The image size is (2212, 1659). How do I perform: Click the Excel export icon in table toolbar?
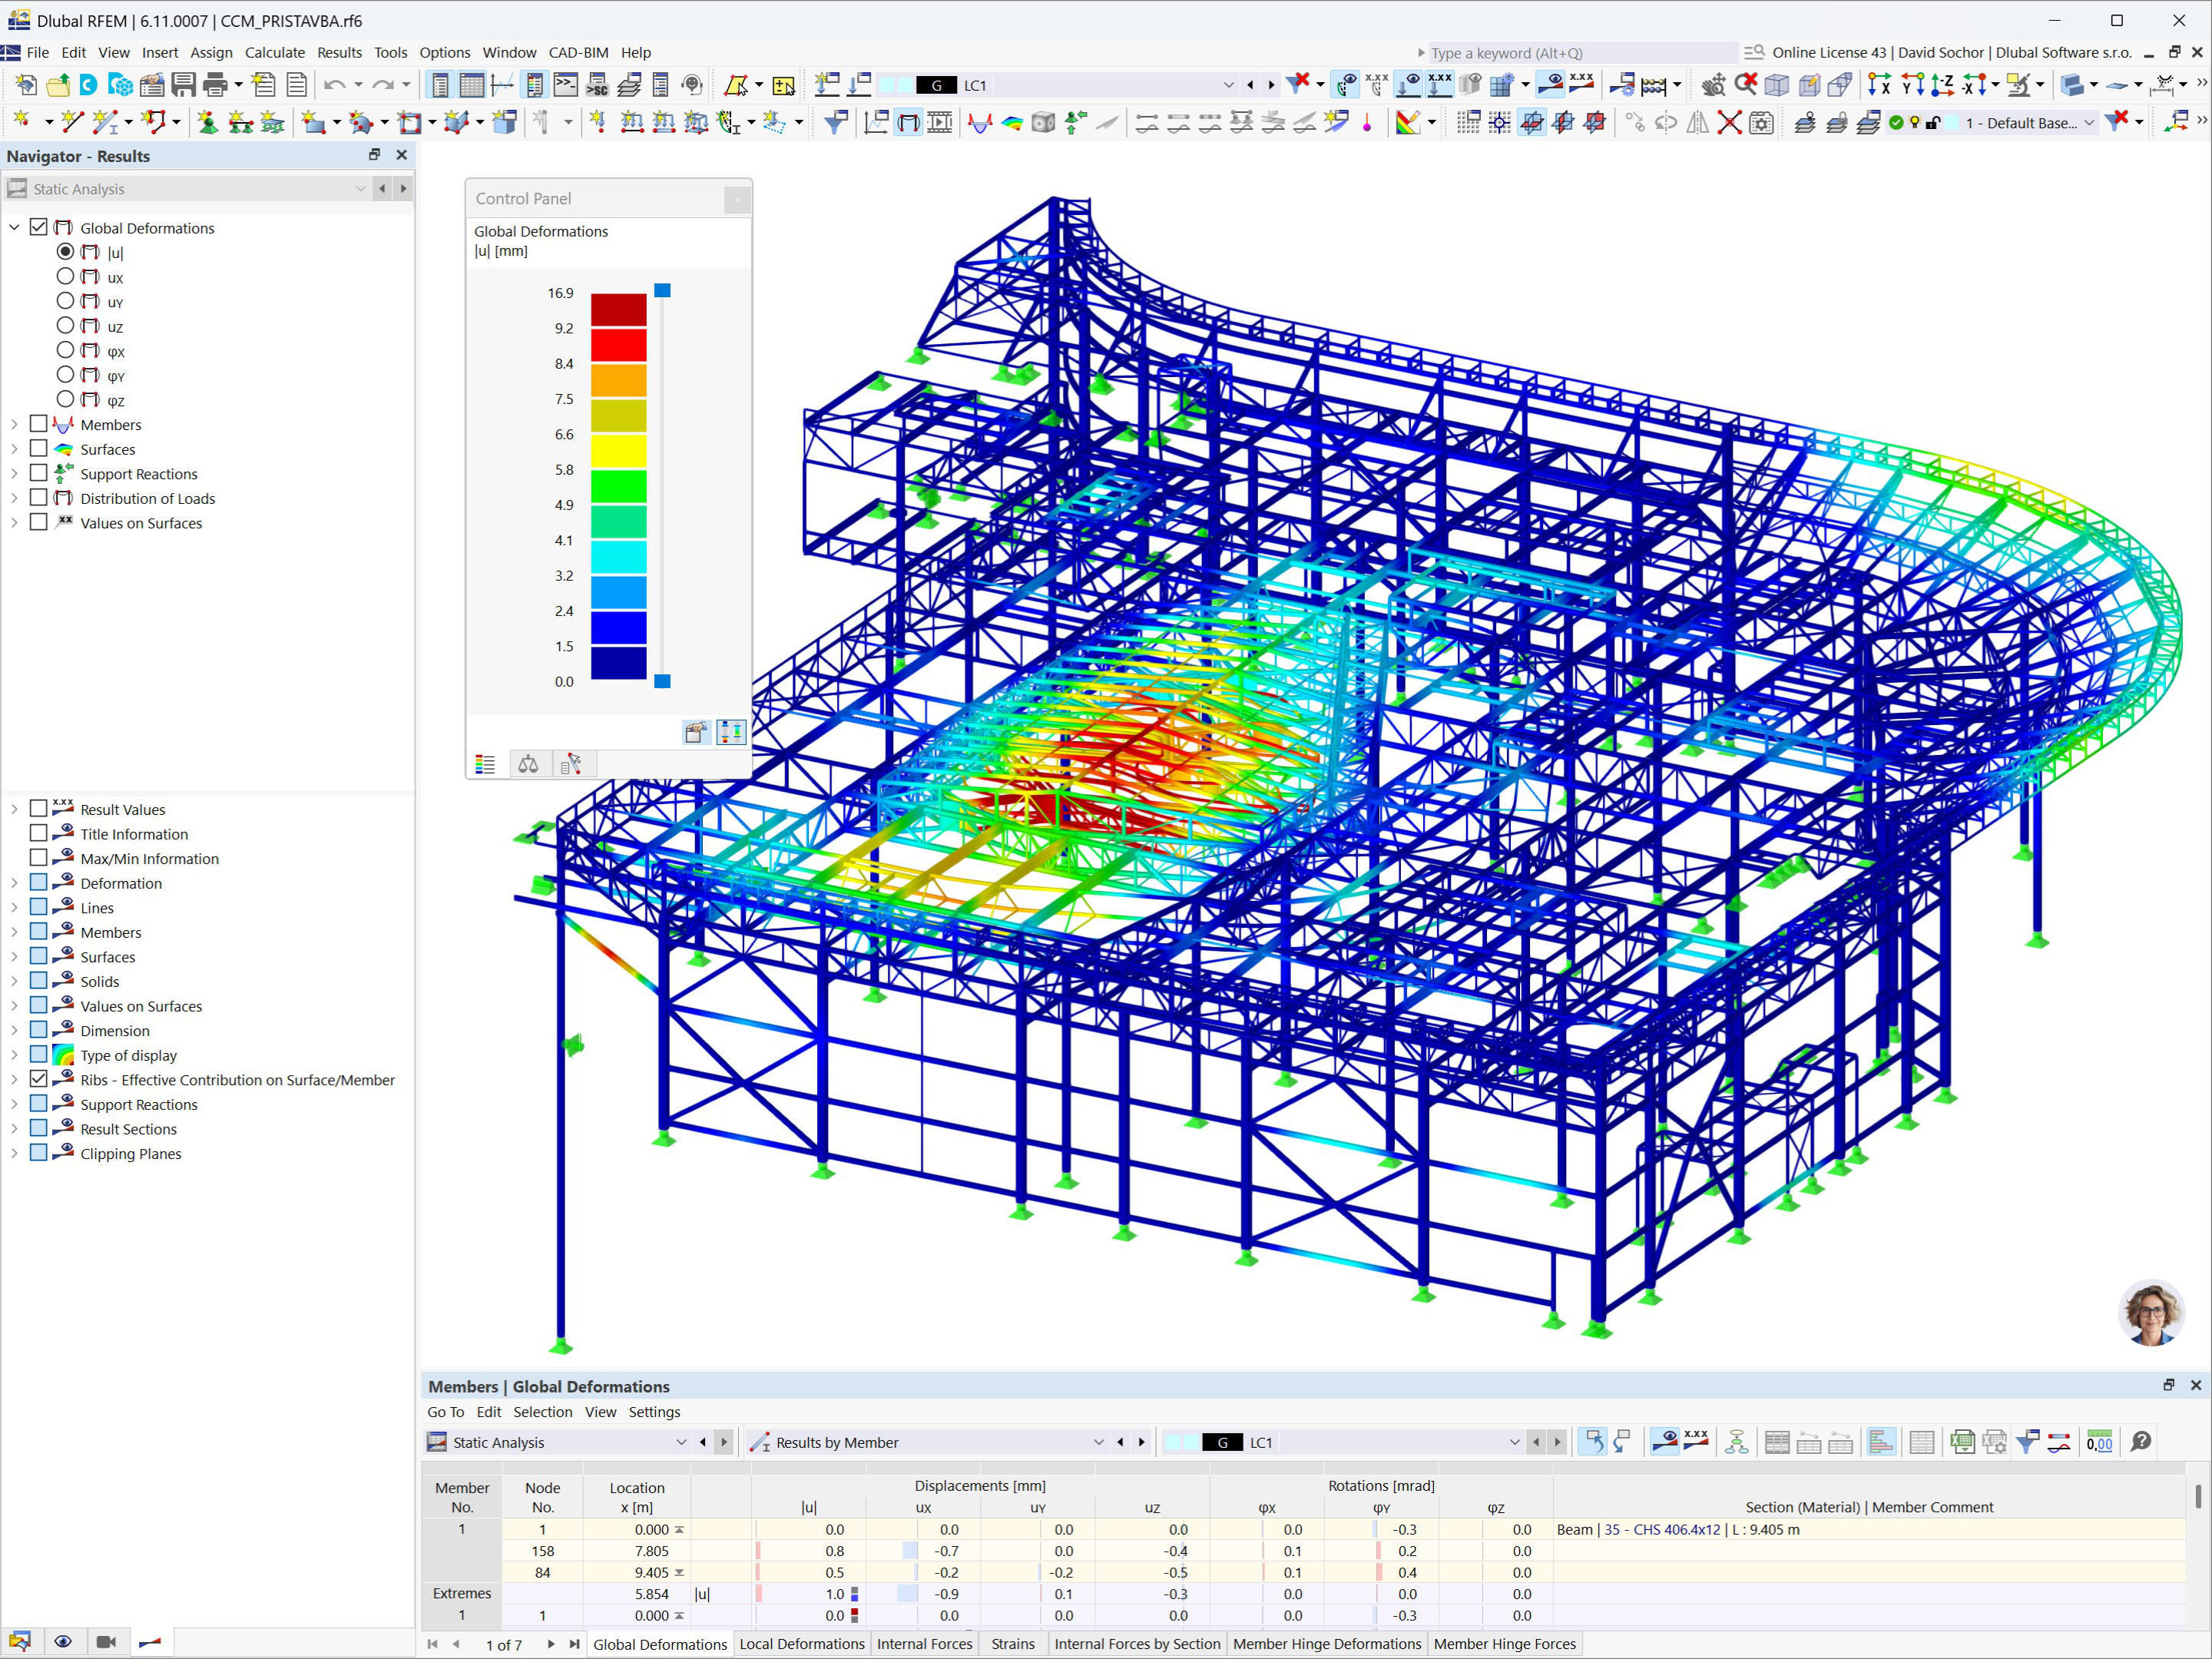pos(1962,1442)
